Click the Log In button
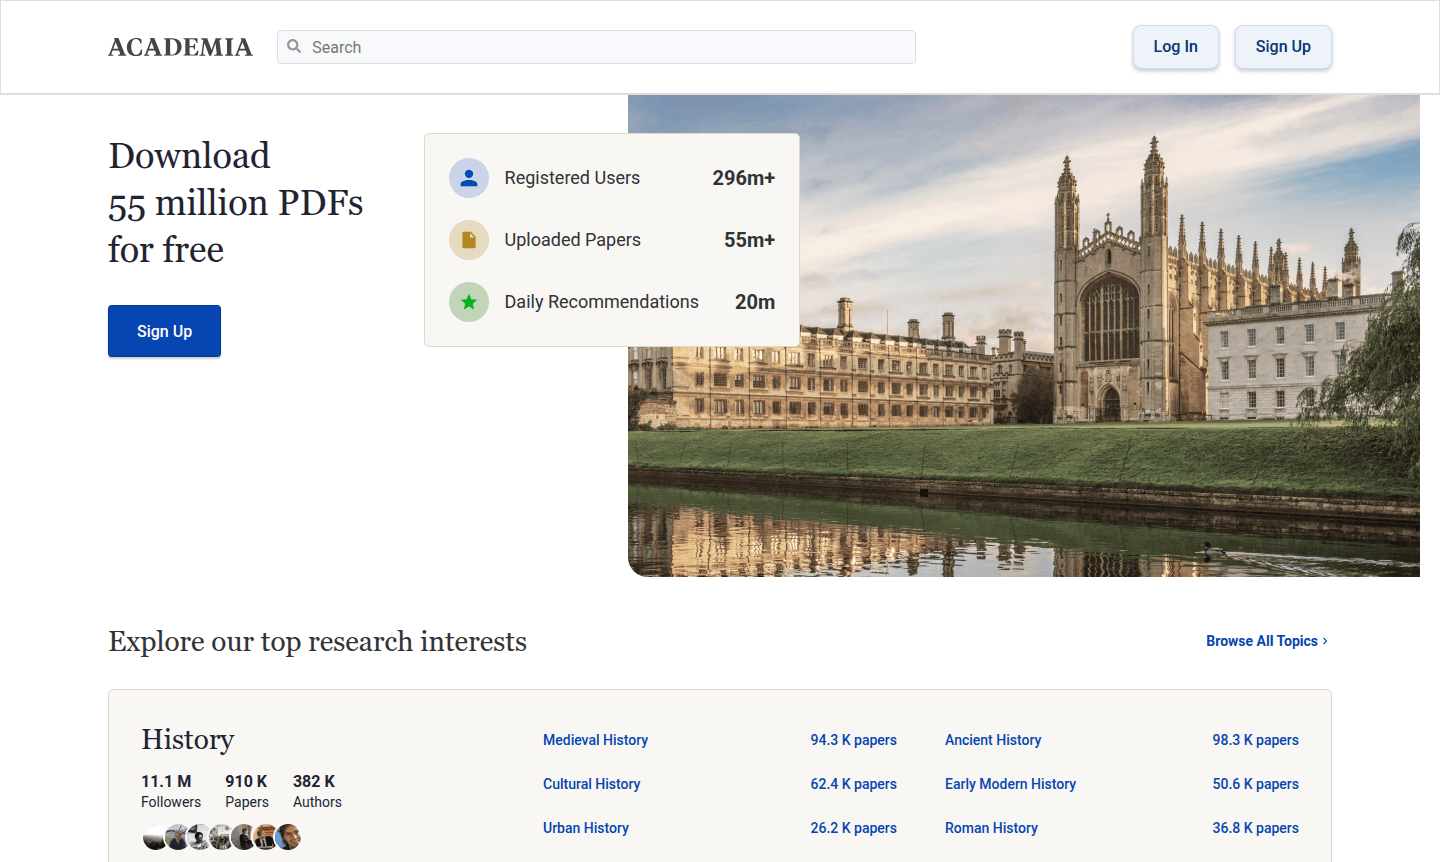Image resolution: width=1440 pixels, height=862 pixels. 1175,46
